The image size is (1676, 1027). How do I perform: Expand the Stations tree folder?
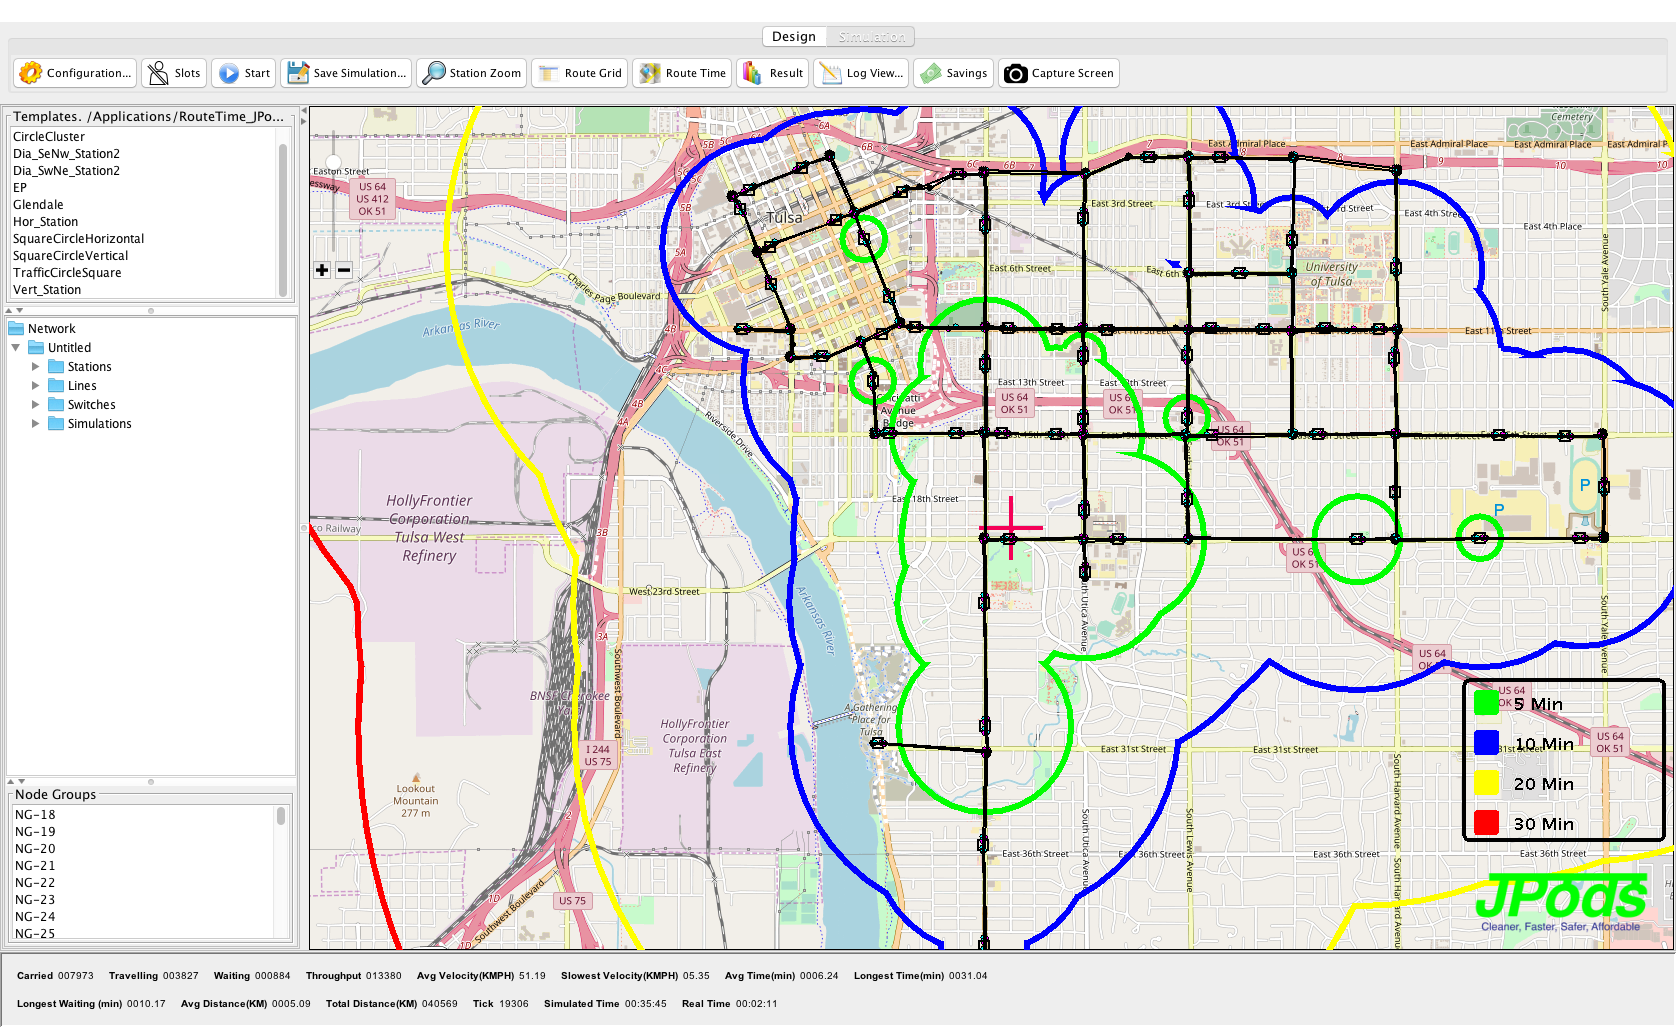36,367
